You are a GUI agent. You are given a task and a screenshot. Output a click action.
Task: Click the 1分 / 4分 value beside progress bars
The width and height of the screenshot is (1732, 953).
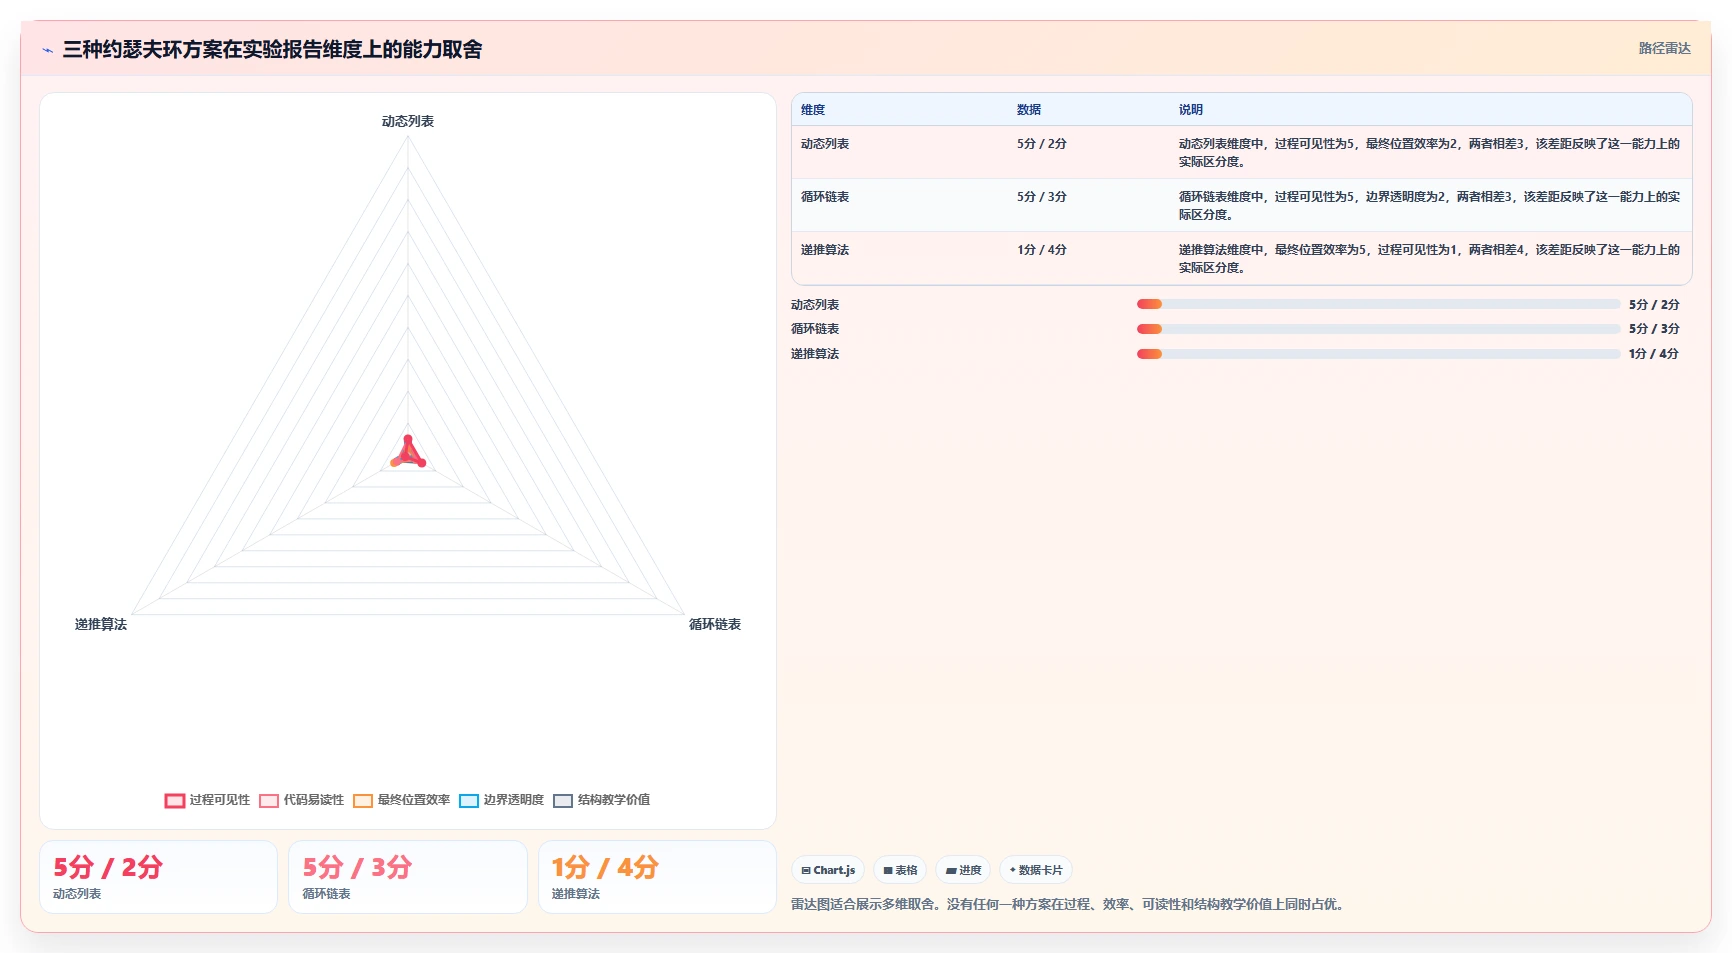pos(1654,354)
